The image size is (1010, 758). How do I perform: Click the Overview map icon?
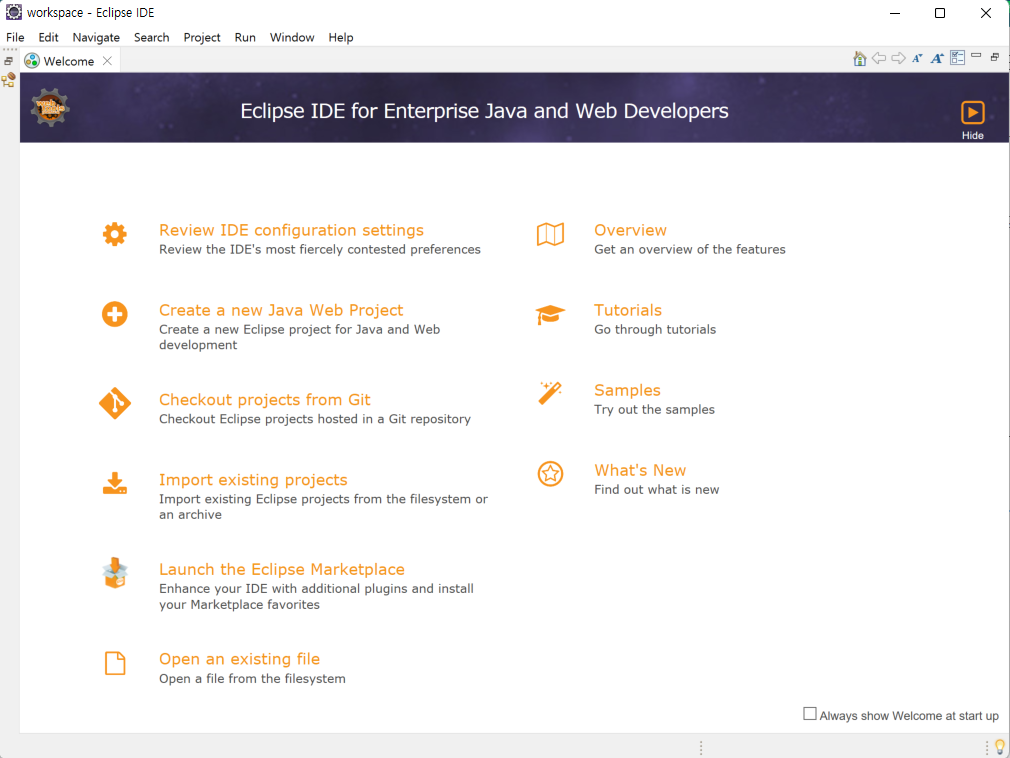[550, 234]
